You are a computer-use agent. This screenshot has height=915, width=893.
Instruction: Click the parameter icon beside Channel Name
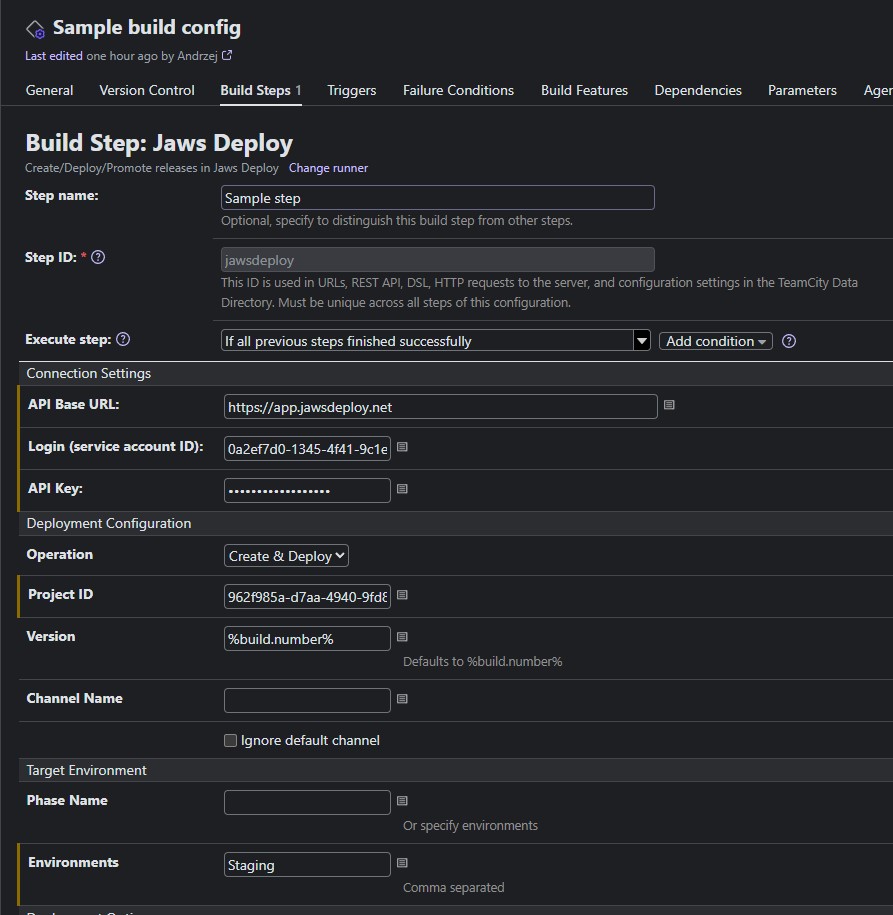(401, 699)
